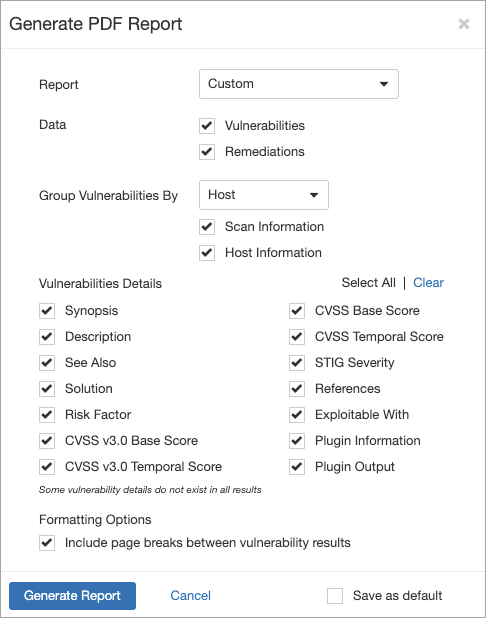Toggle the Solution checkbox

pyautogui.click(x=47, y=389)
